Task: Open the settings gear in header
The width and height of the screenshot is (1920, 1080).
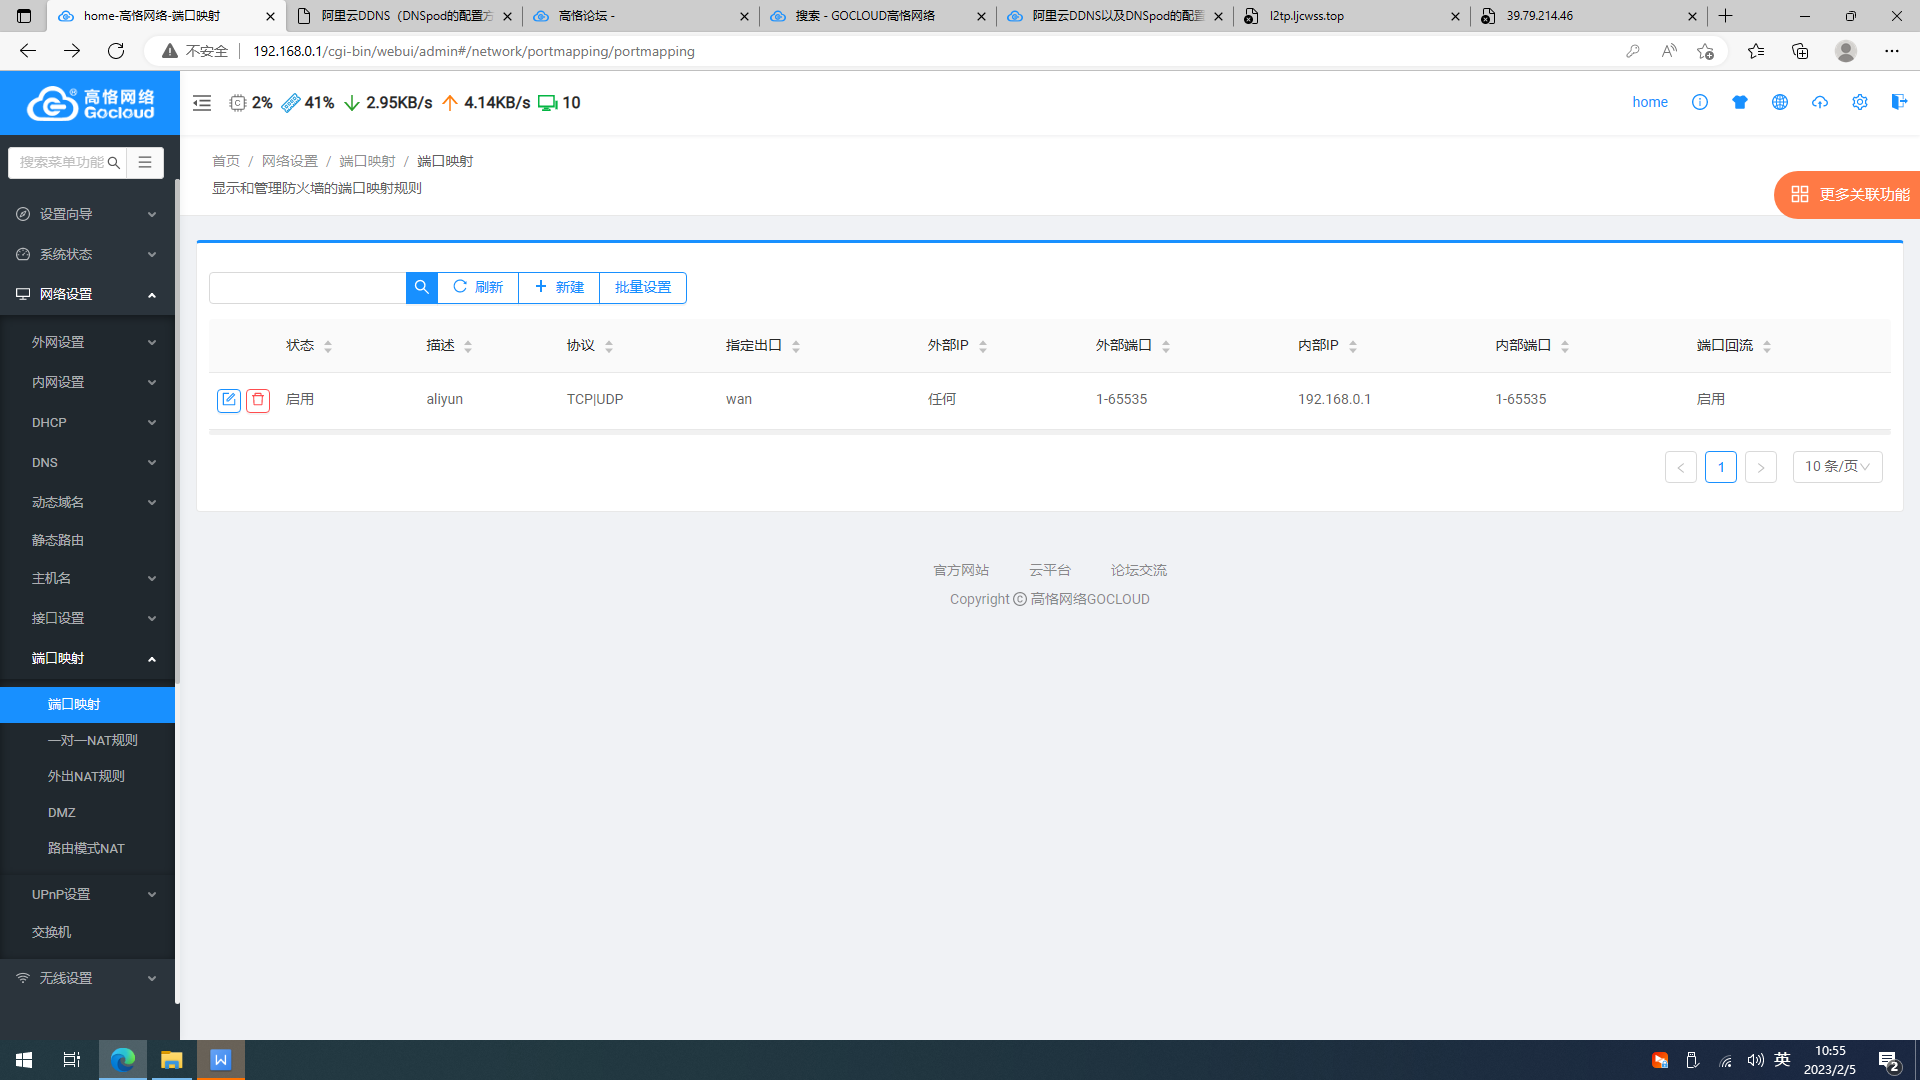Action: [1860, 102]
